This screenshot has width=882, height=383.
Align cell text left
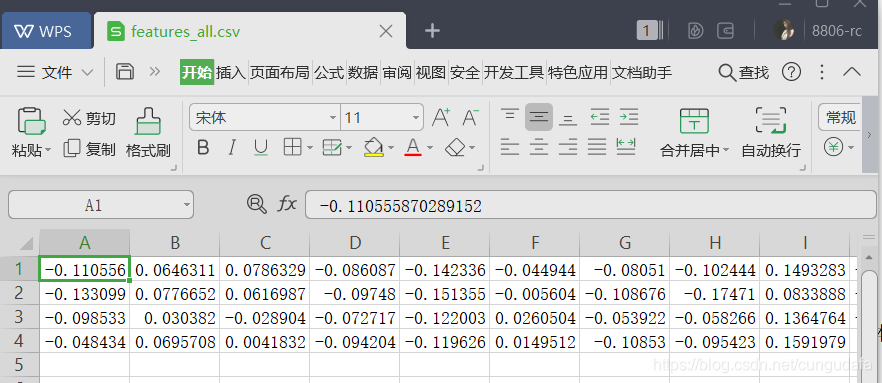point(510,147)
